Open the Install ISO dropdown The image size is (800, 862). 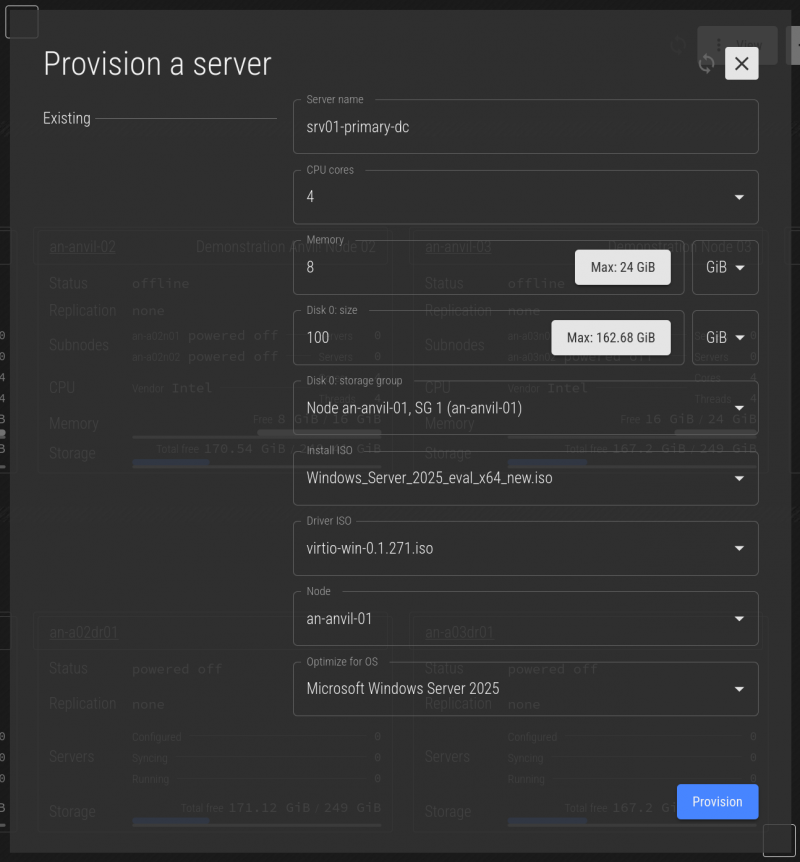click(x=526, y=478)
